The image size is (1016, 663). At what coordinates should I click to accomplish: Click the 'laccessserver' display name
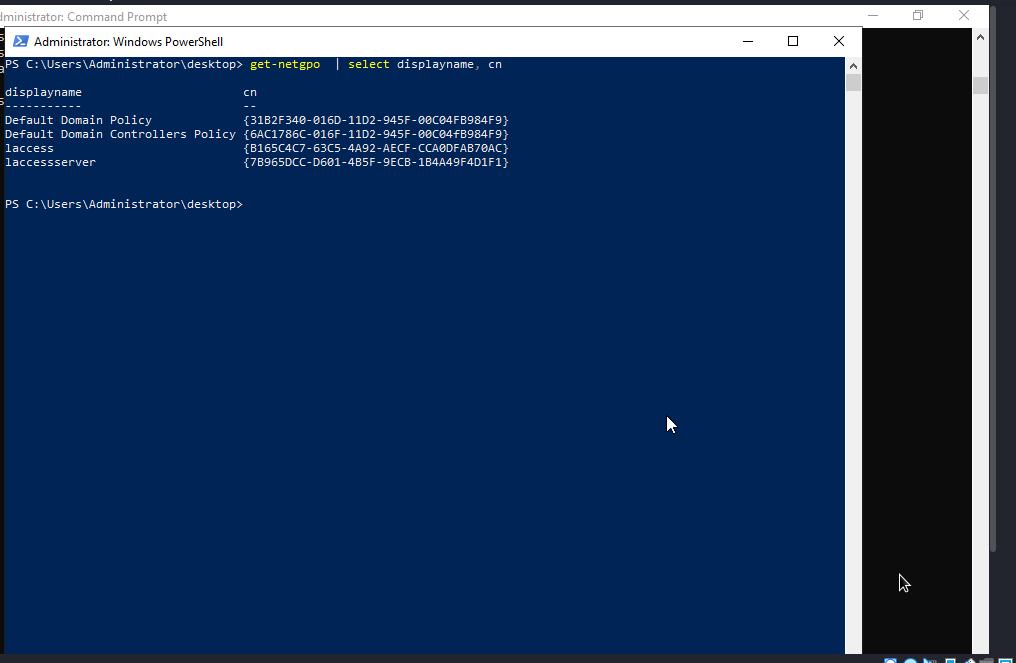tap(51, 162)
